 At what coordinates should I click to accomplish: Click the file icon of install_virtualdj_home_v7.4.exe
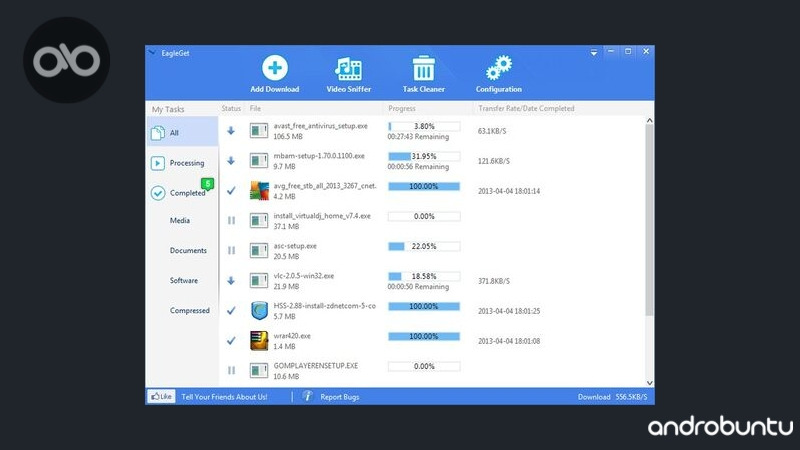(x=259, y=220)
